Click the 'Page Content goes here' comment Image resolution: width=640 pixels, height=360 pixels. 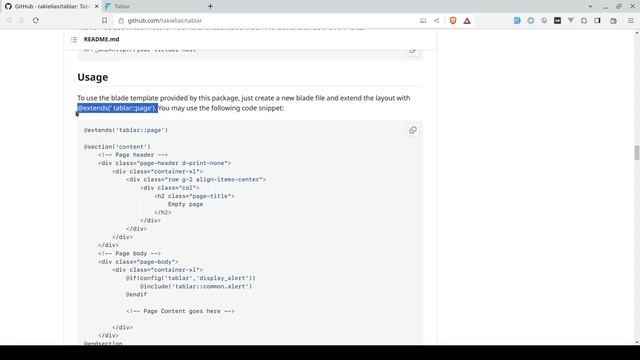click(180, 311)
